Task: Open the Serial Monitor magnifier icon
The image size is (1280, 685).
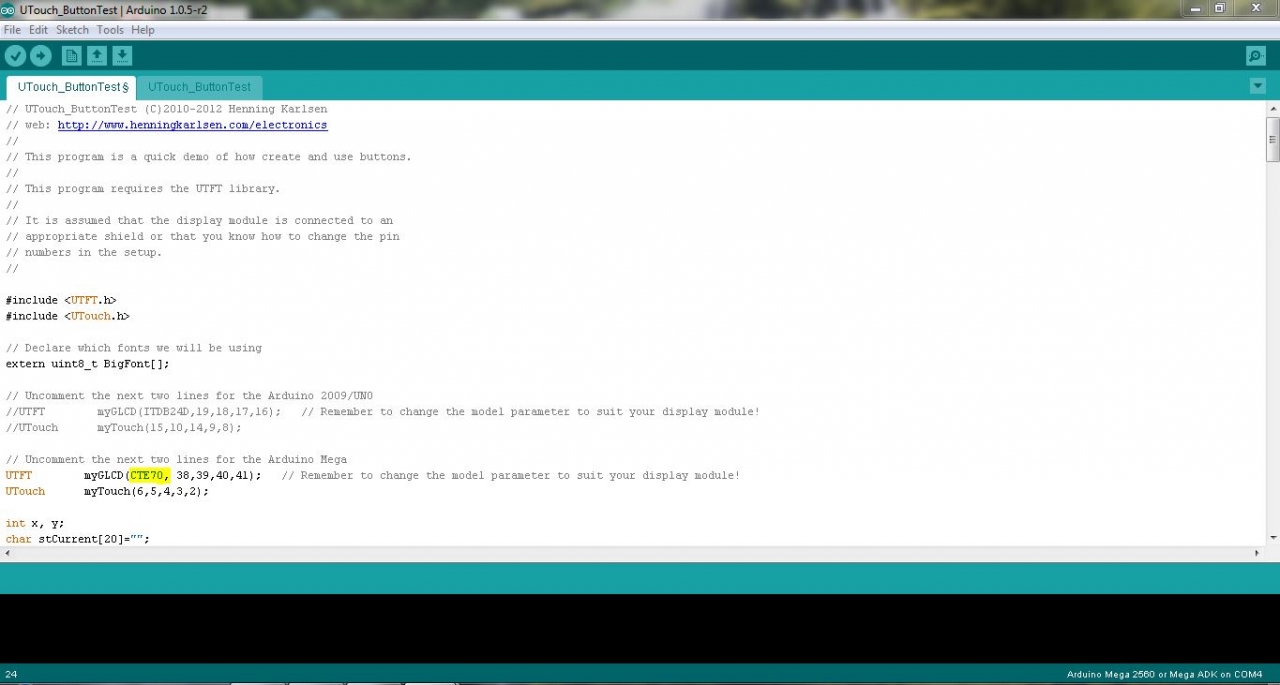Action: pyautogui.click(x=1255, y=56)
